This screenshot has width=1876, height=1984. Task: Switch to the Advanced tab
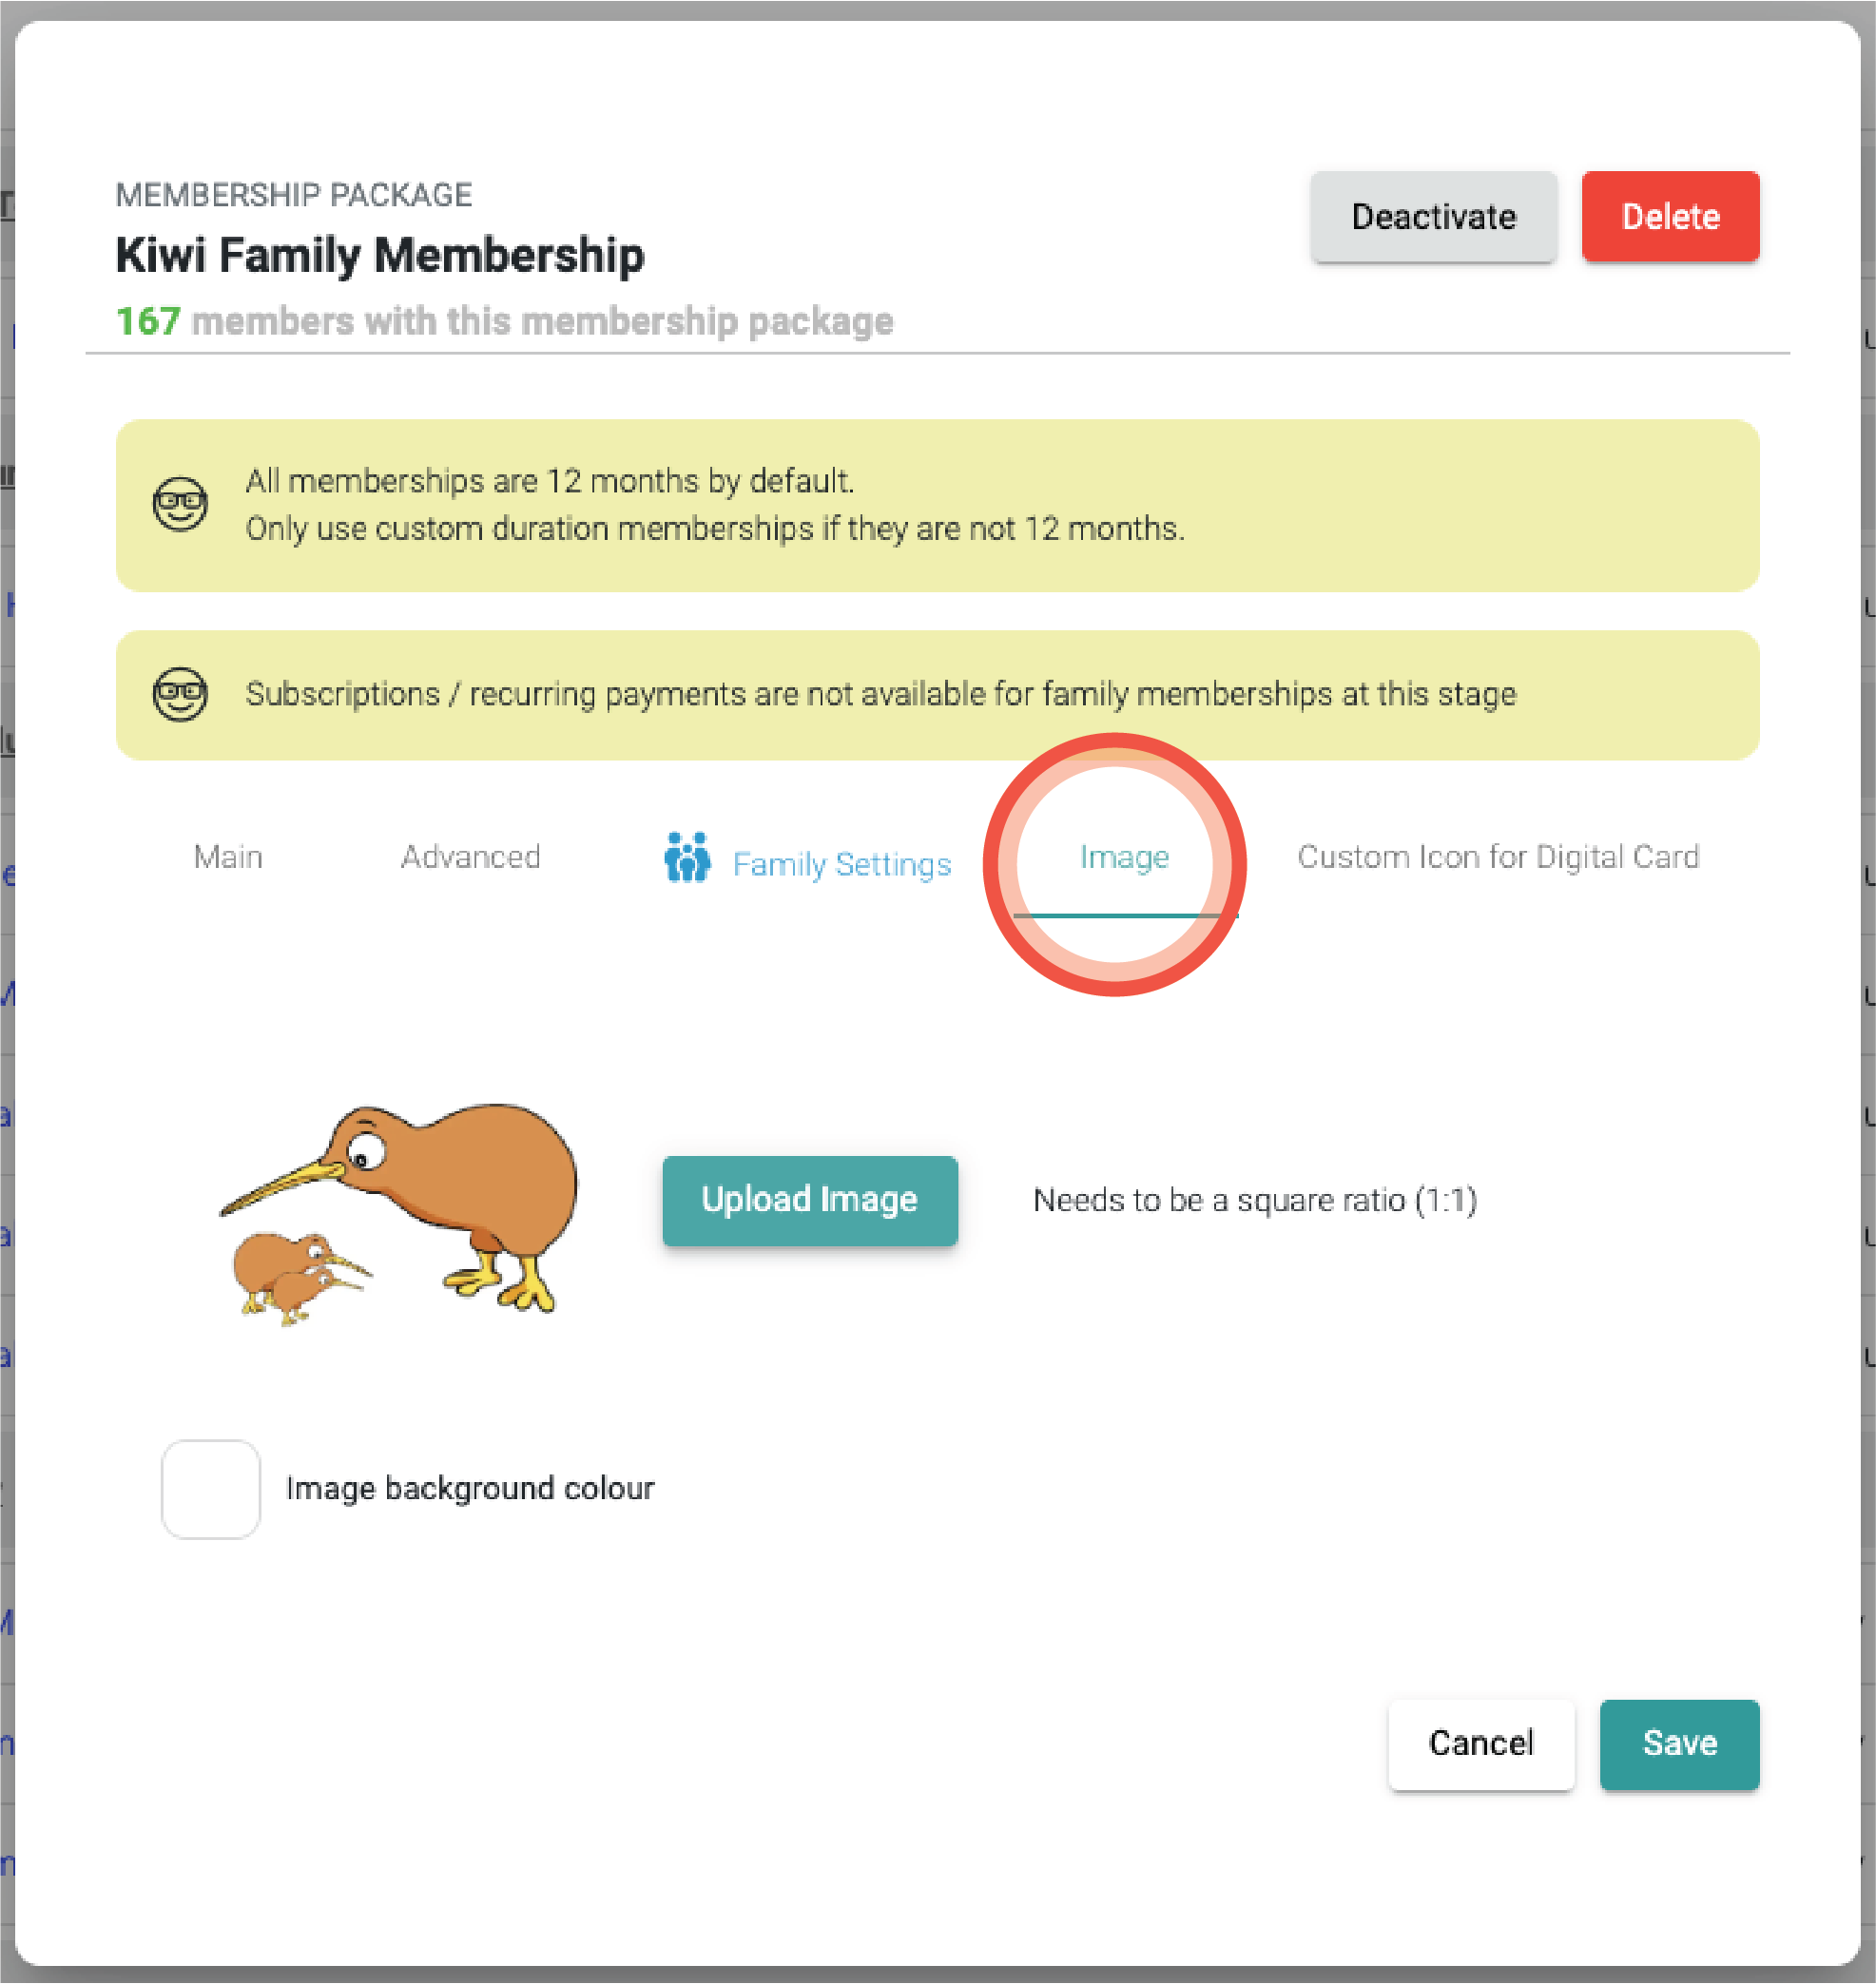(470, 857)
